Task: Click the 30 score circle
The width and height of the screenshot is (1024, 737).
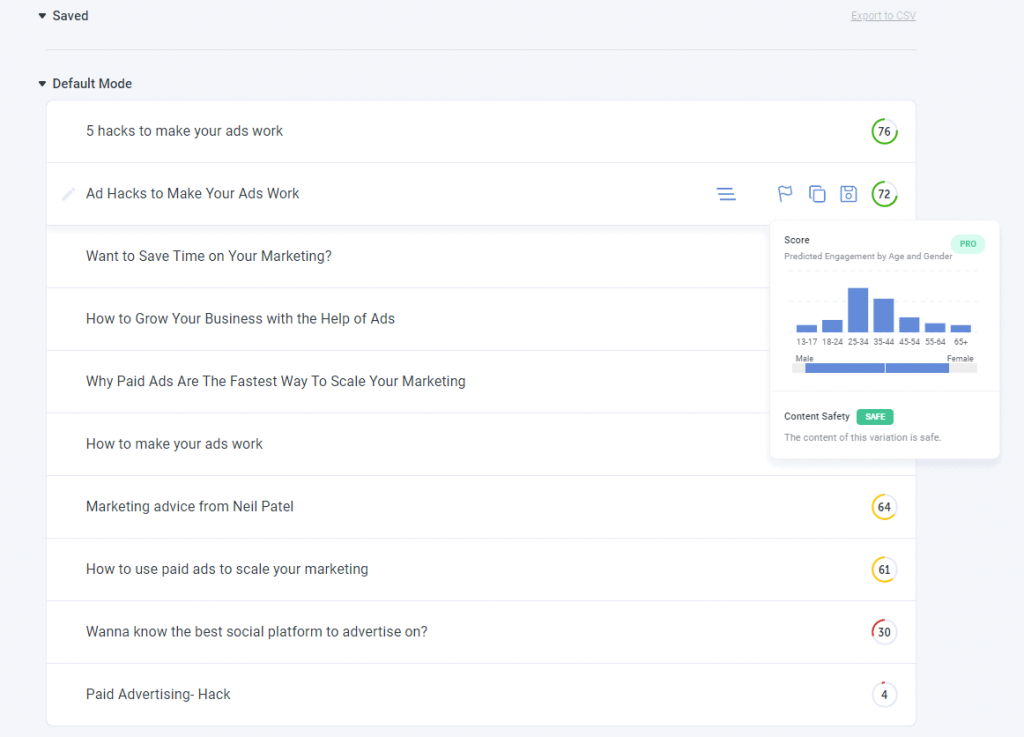Action: click(x=884, y=632)
